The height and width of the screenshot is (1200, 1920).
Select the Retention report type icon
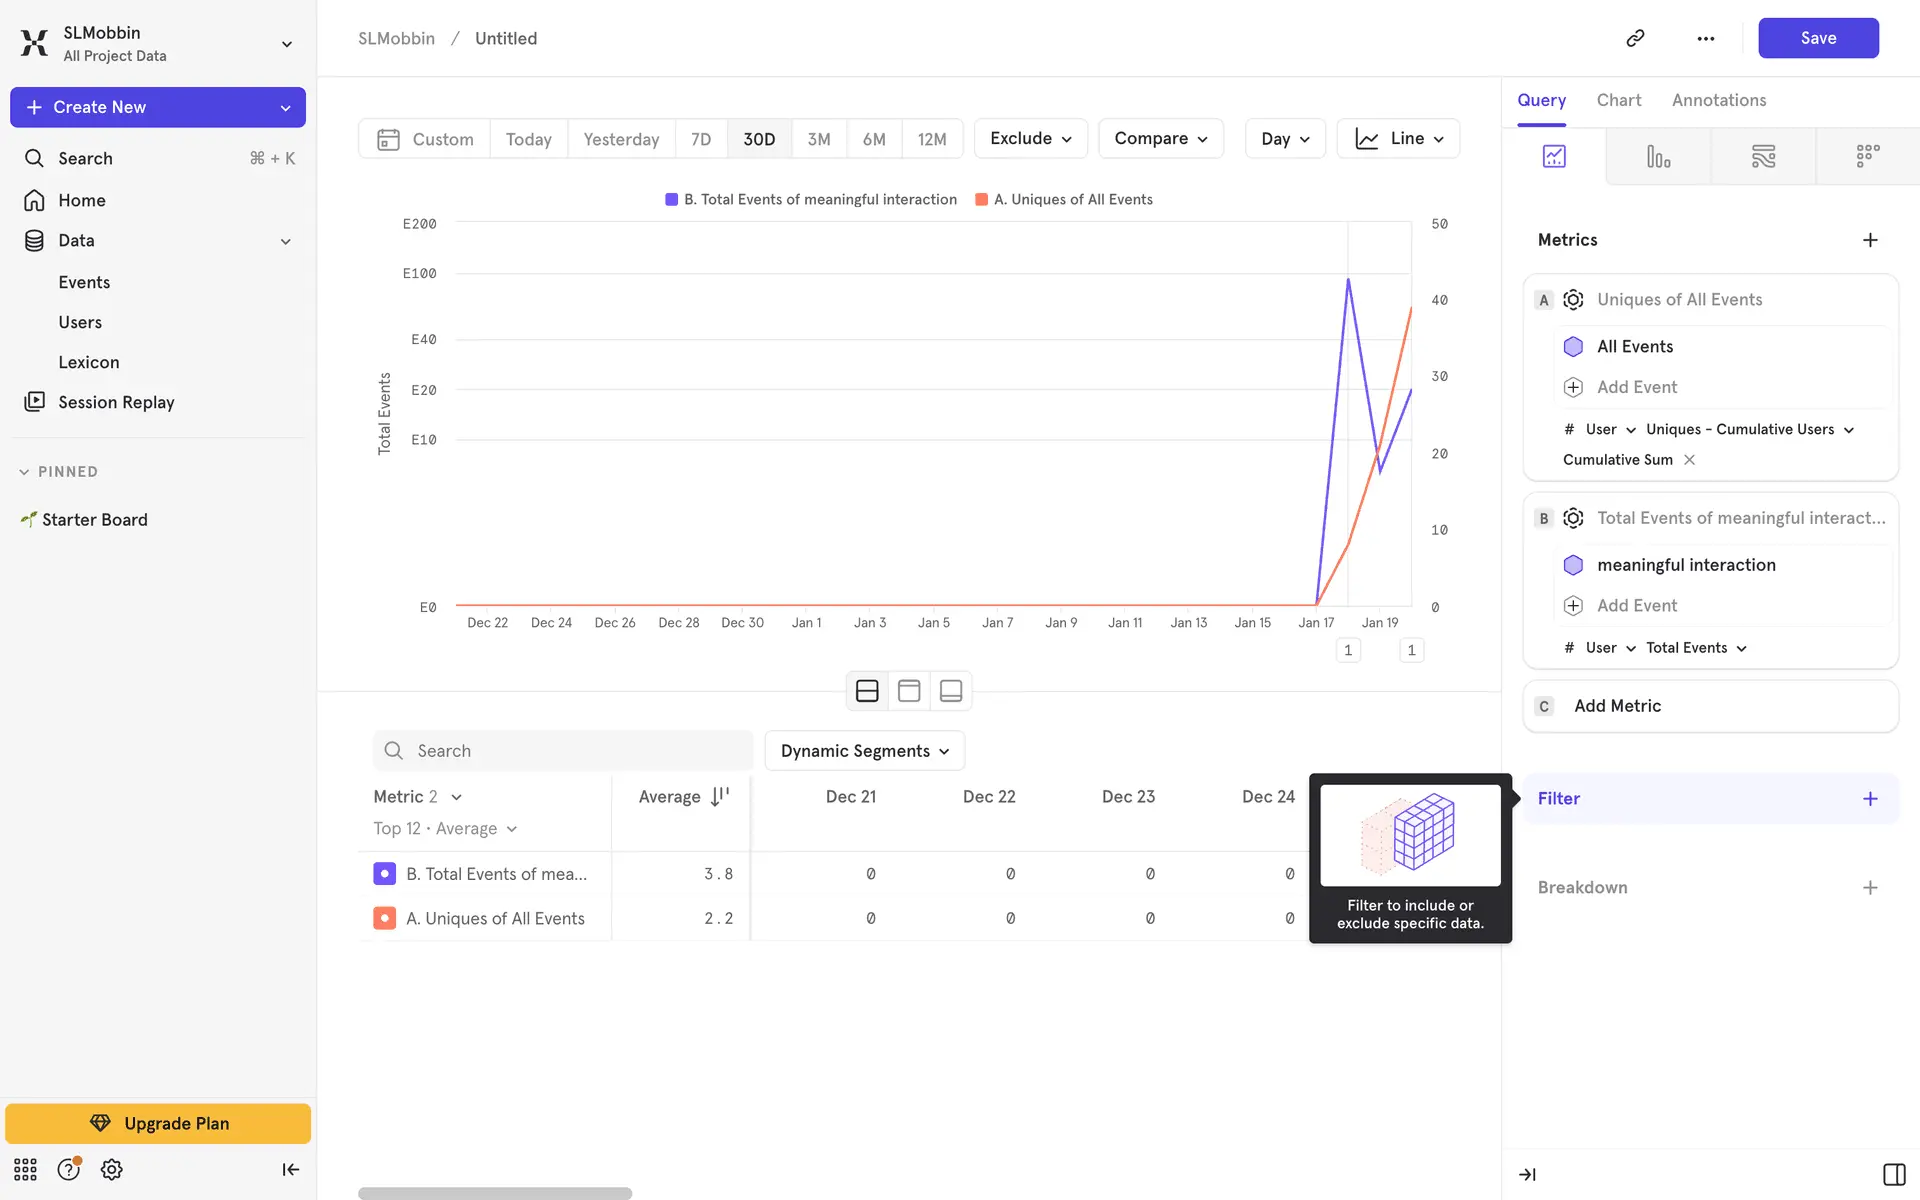[1867, 156]
